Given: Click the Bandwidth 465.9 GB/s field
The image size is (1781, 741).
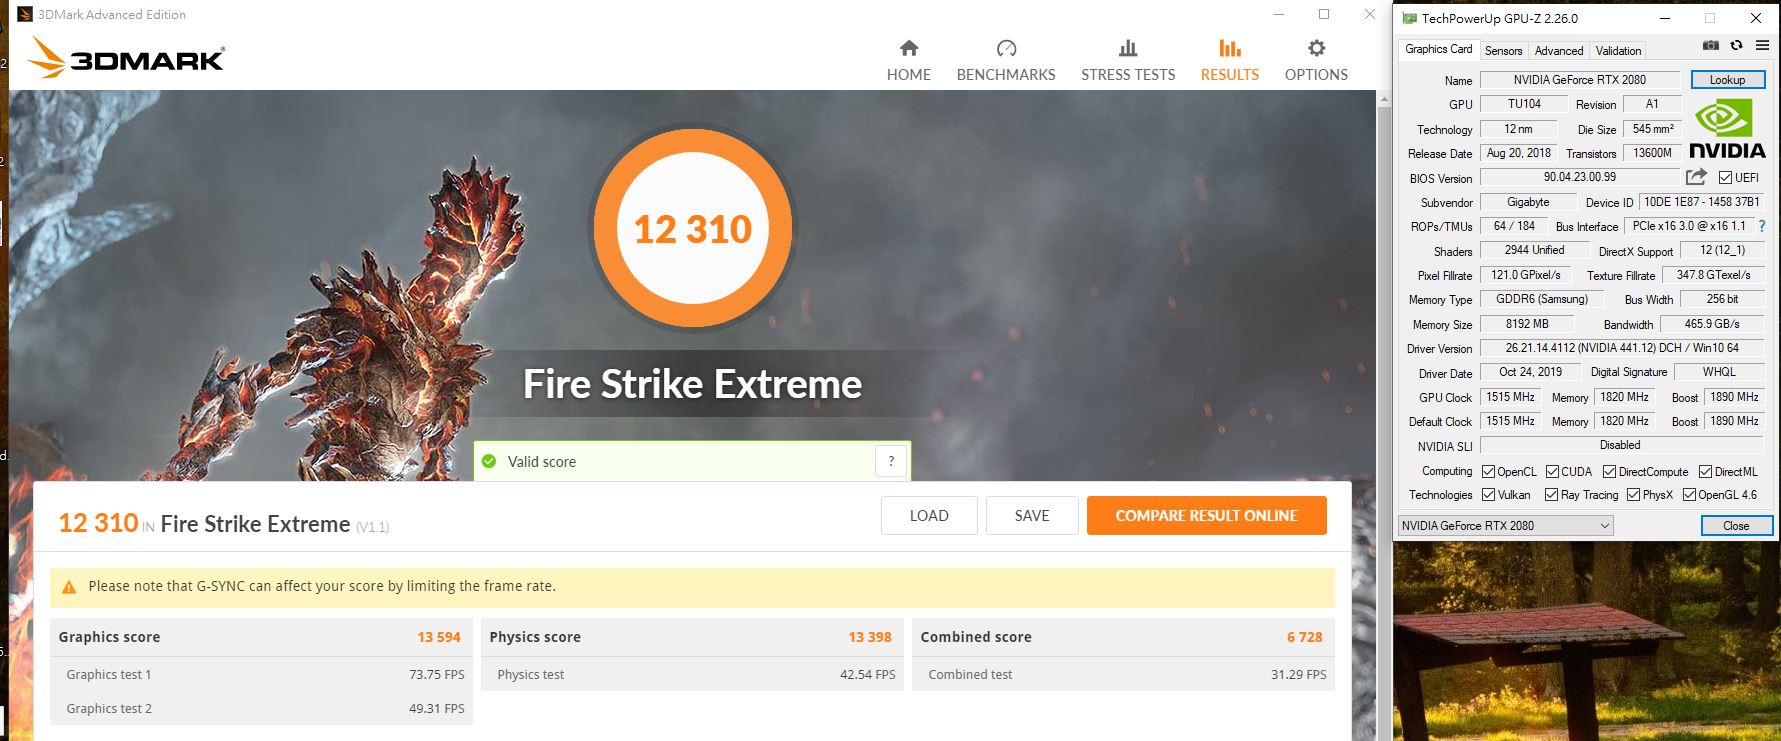Looking at the screenshot, I should pyautogui.click(x=1712, y=324).
